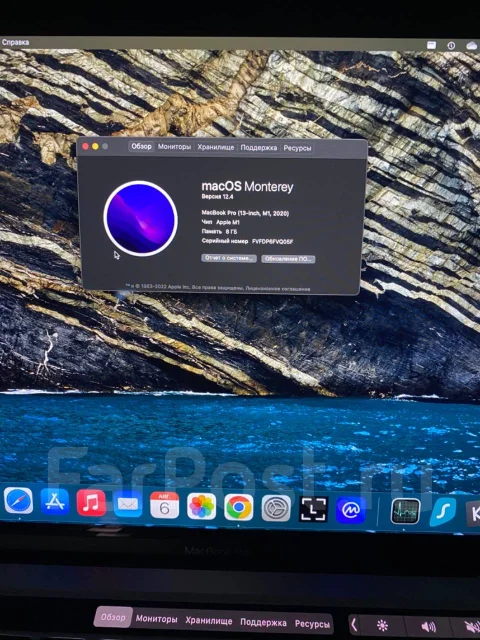Expand the Touch Bar Control Strip chevron

(354, 624)
